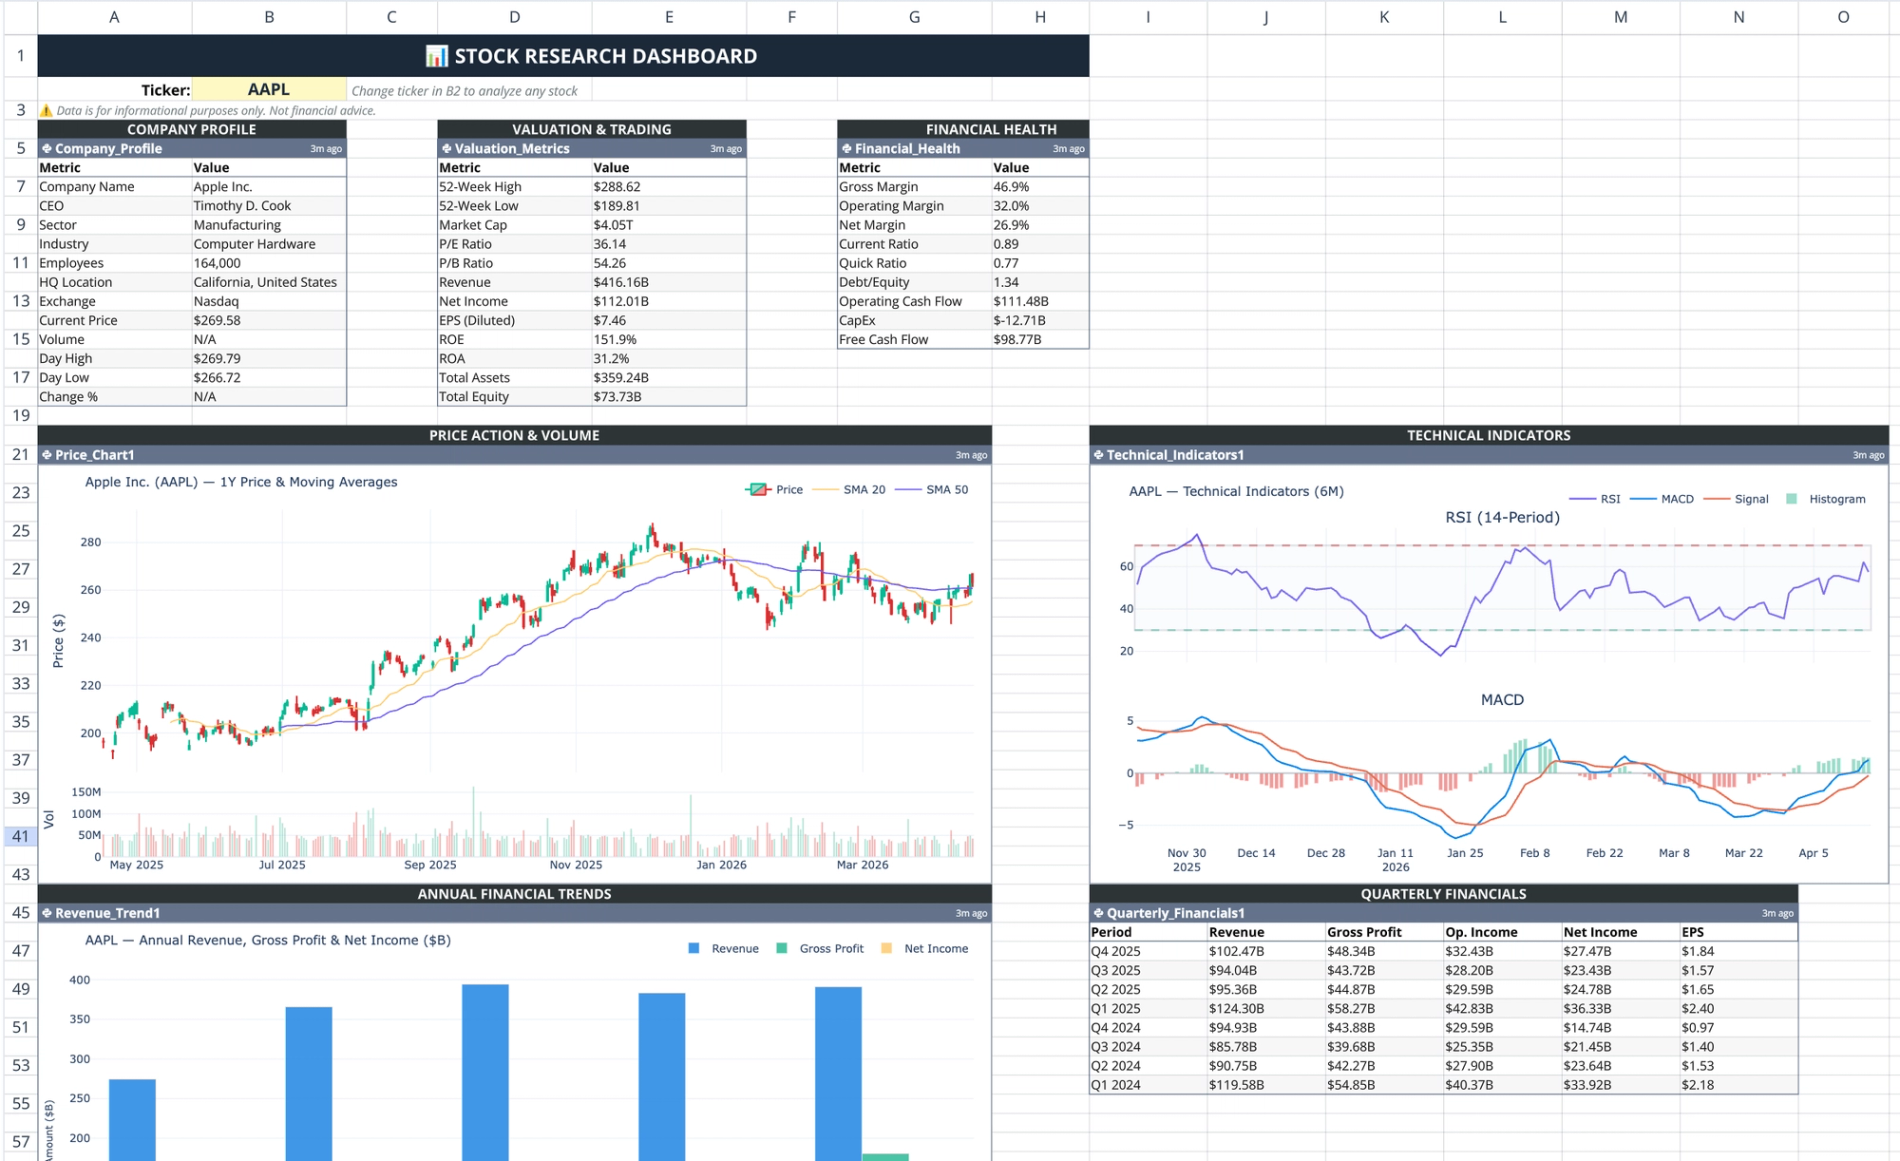Viewport: 1900px width, 1161px height.
Task: Click Q1 2025 revenue $124.30B
Action: (1266, 1008)
